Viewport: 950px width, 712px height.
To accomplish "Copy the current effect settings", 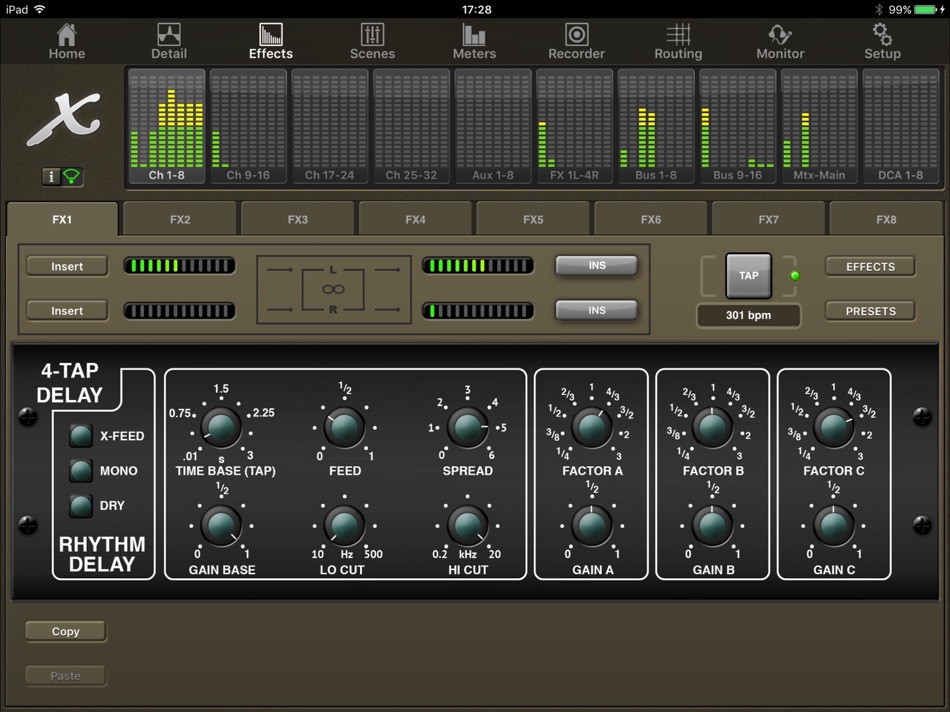I will pyautogui.click(x=65, y=630).
